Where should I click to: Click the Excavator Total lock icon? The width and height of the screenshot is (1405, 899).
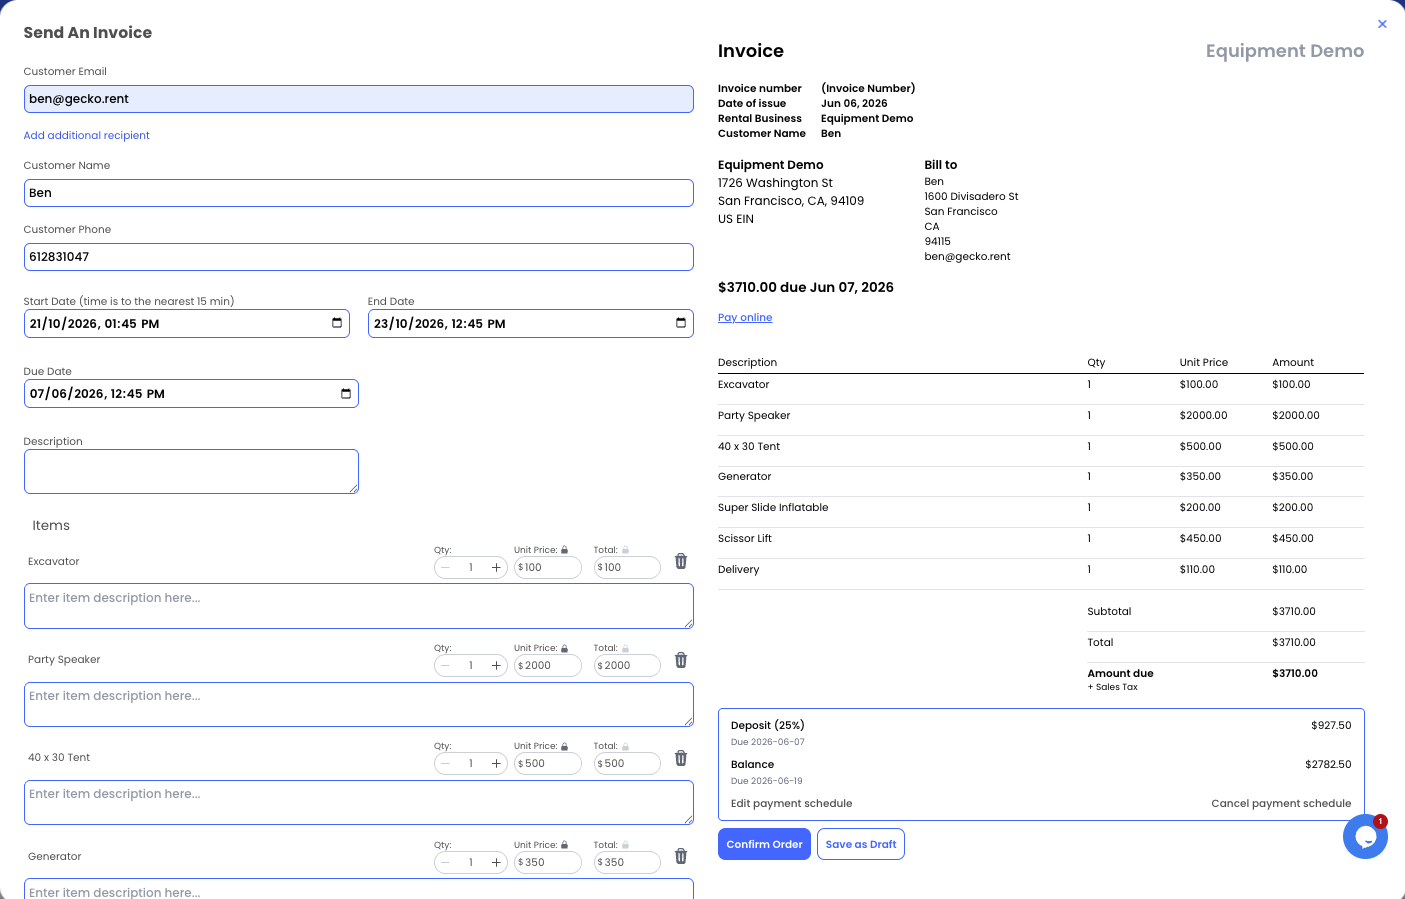(625, 550)
